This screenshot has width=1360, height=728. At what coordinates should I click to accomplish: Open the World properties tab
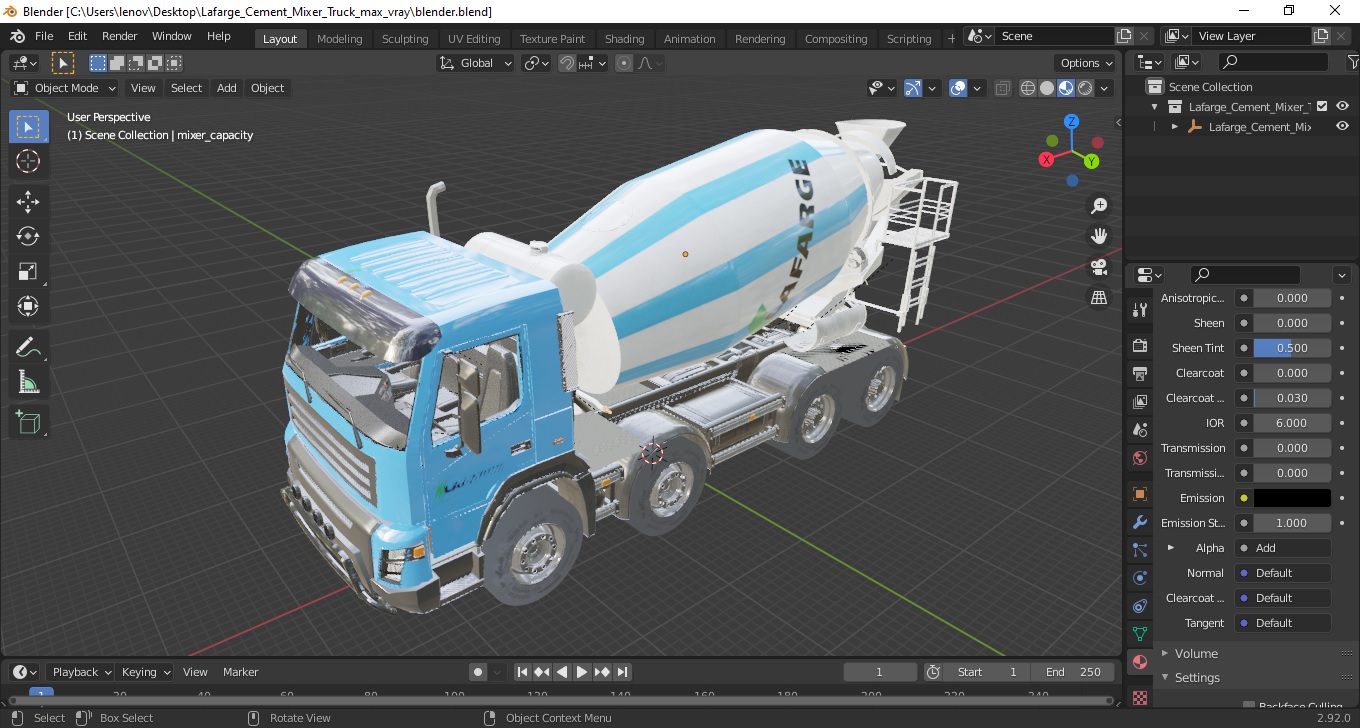click(x=1139, y=458)
